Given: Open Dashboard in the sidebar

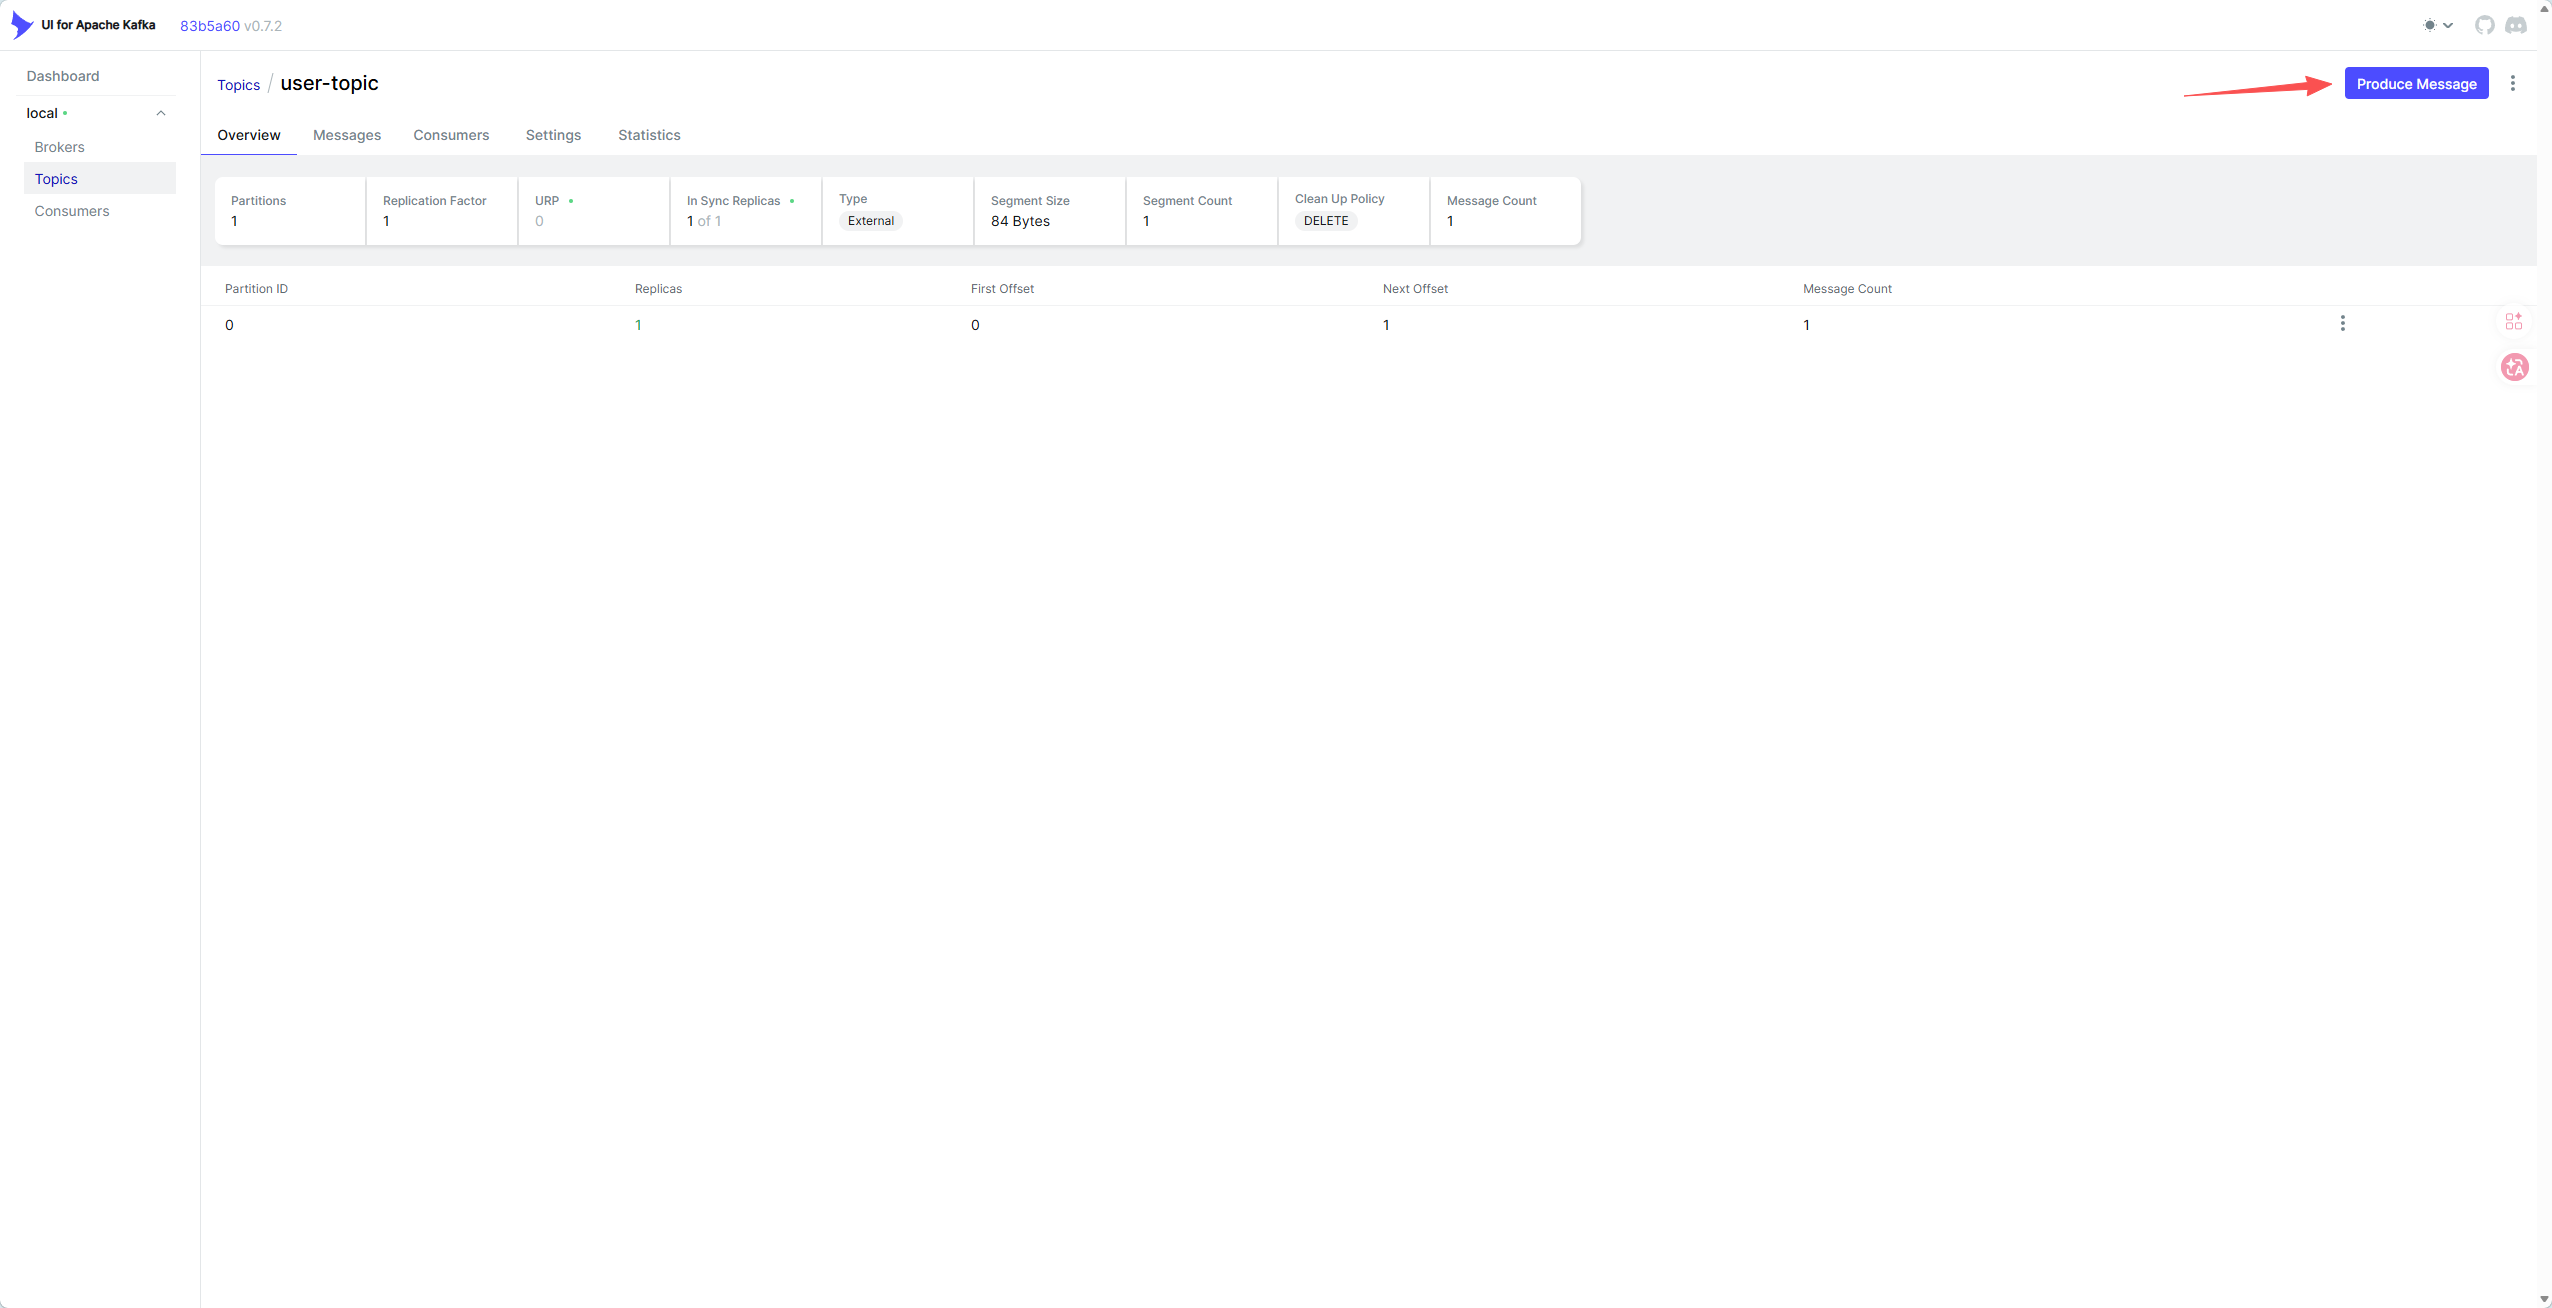Looking at the screenshot, I should [62, 76].
